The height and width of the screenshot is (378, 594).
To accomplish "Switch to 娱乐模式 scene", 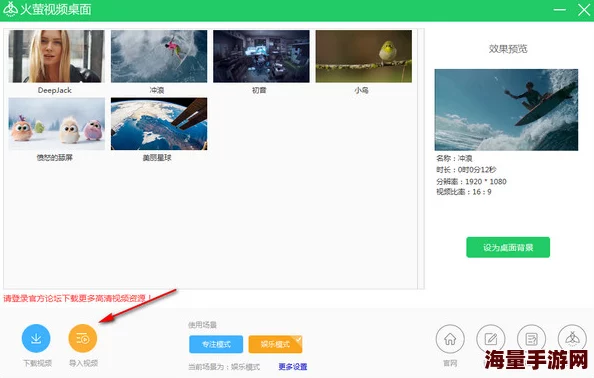I will click(x=275, y=344).
